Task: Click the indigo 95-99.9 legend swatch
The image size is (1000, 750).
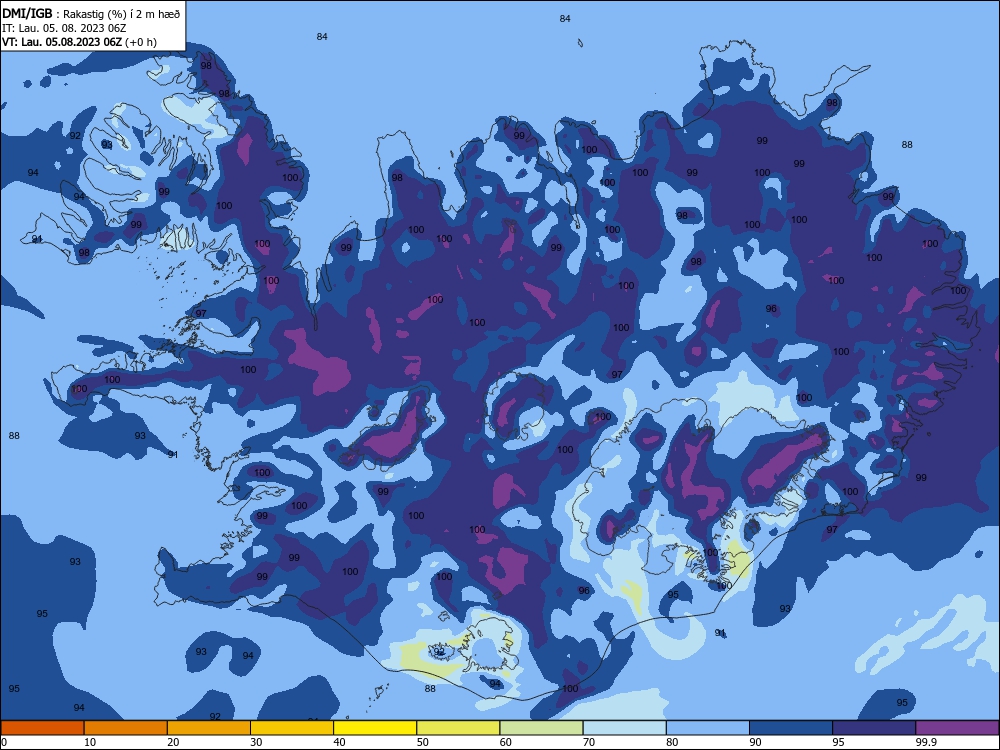Action: pyautogui.click(x=874, y=728)
